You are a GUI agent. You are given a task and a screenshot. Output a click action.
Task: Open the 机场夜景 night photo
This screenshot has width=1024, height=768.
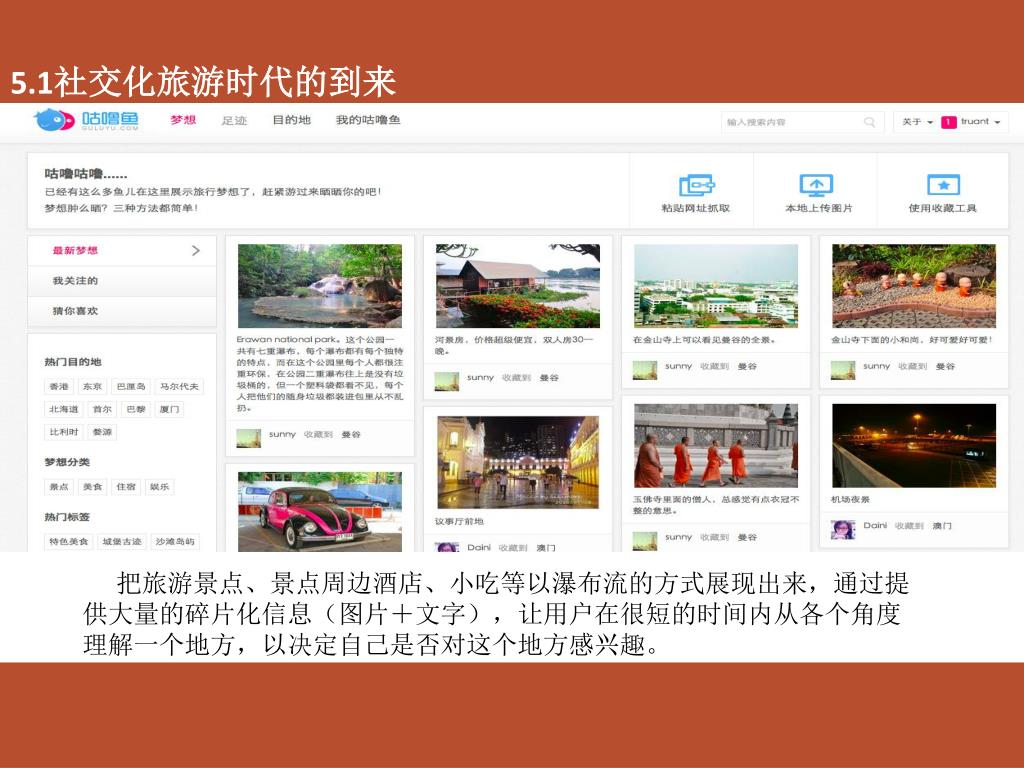click(x=914, y=446)
